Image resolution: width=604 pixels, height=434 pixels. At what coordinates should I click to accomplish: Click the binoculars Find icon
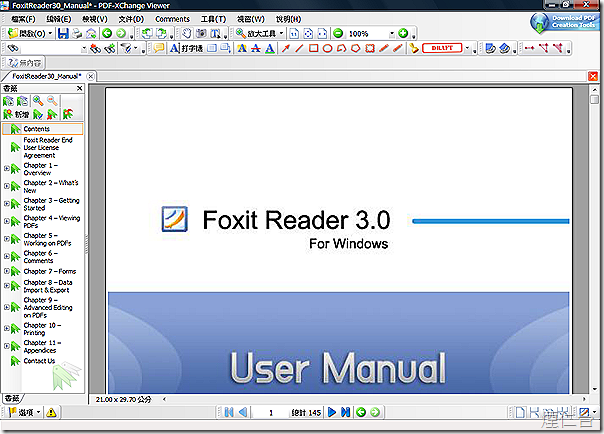point(13,48)
